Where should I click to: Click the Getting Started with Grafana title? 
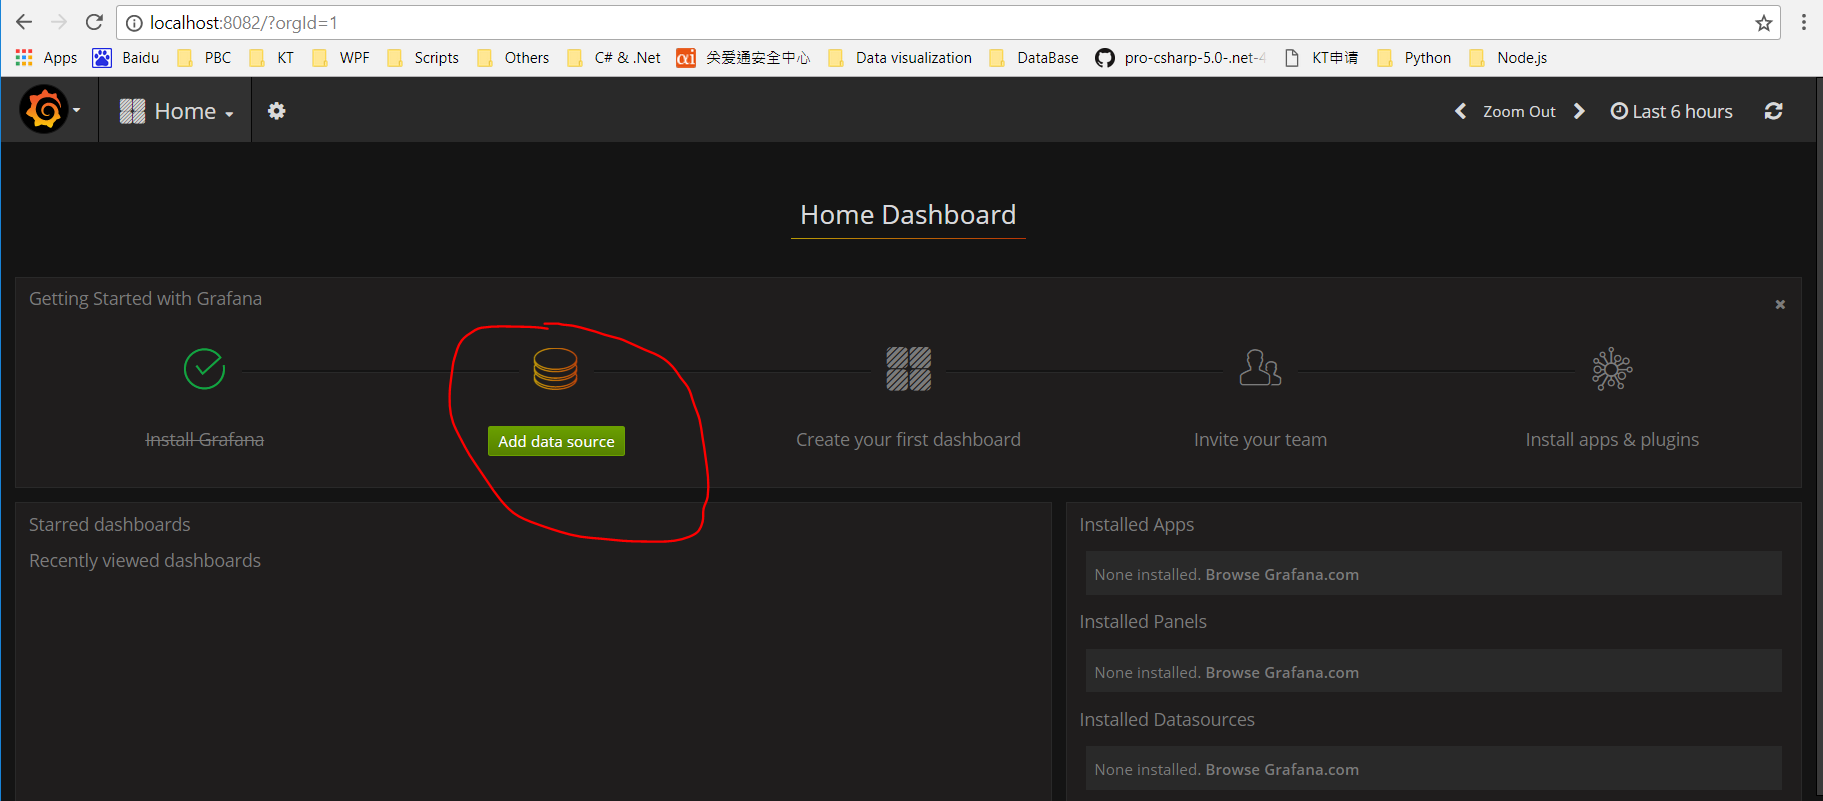tap(145, 298)
